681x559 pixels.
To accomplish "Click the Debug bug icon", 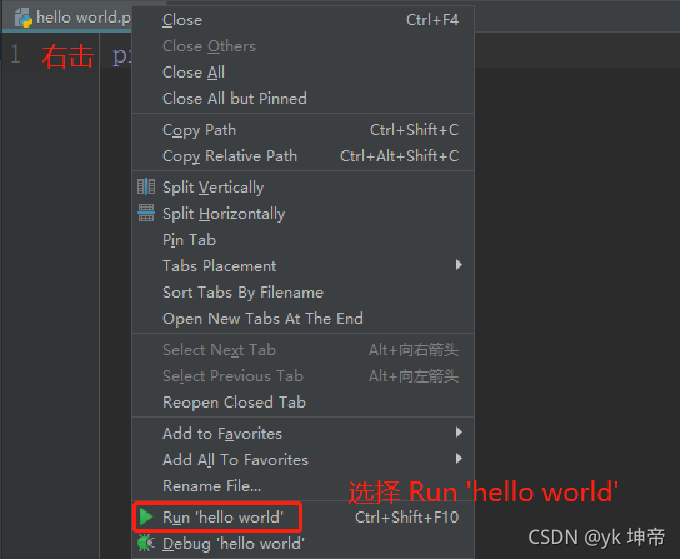I will [x=146, y=543].
